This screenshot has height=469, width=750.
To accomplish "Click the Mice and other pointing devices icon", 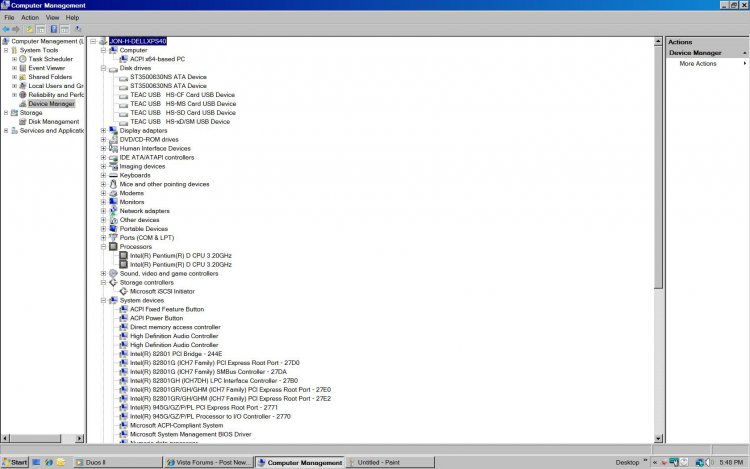I will coord(113,184).
